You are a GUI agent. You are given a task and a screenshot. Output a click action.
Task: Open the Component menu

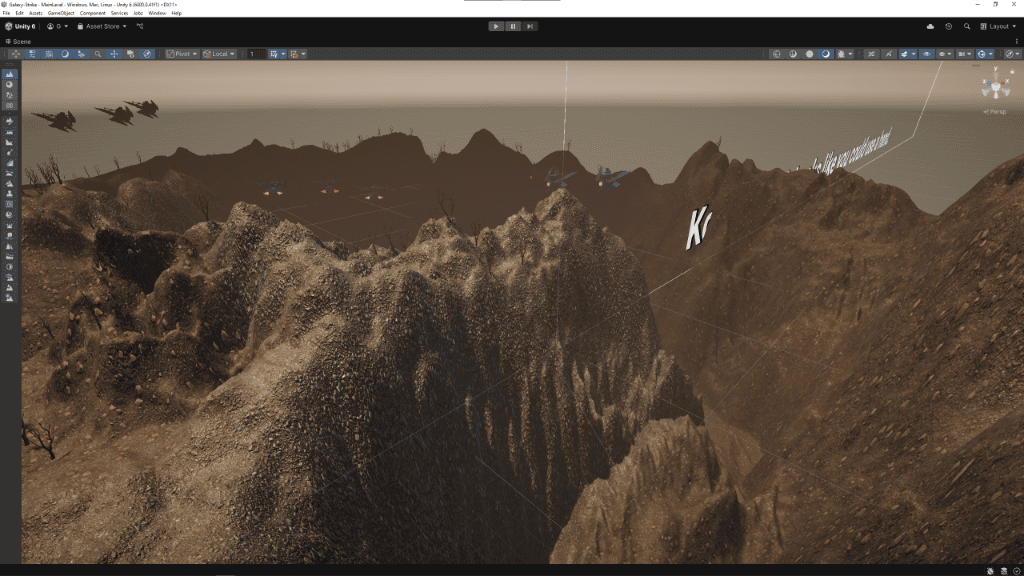(93, 13)
